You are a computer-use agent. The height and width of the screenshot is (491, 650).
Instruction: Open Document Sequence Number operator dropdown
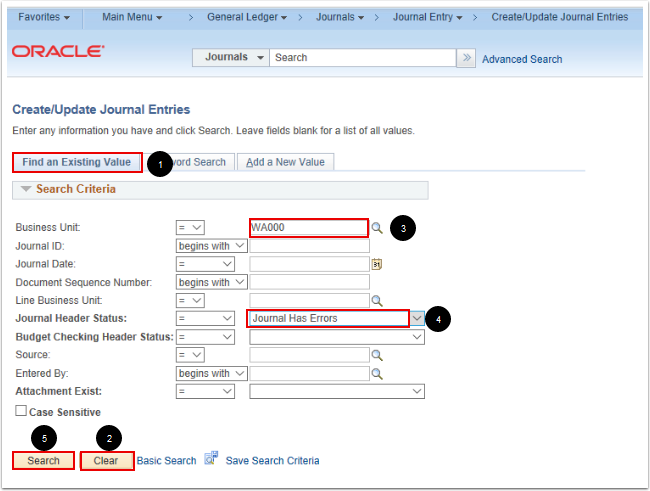211,282
